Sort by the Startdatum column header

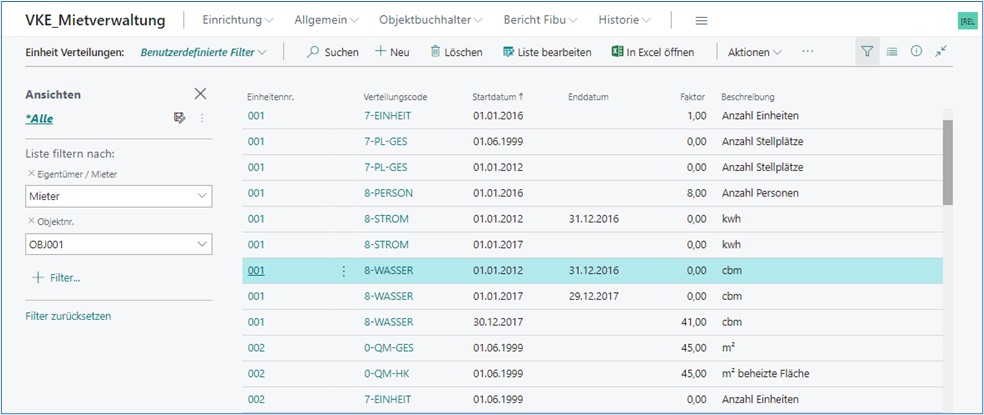[498, 97]
